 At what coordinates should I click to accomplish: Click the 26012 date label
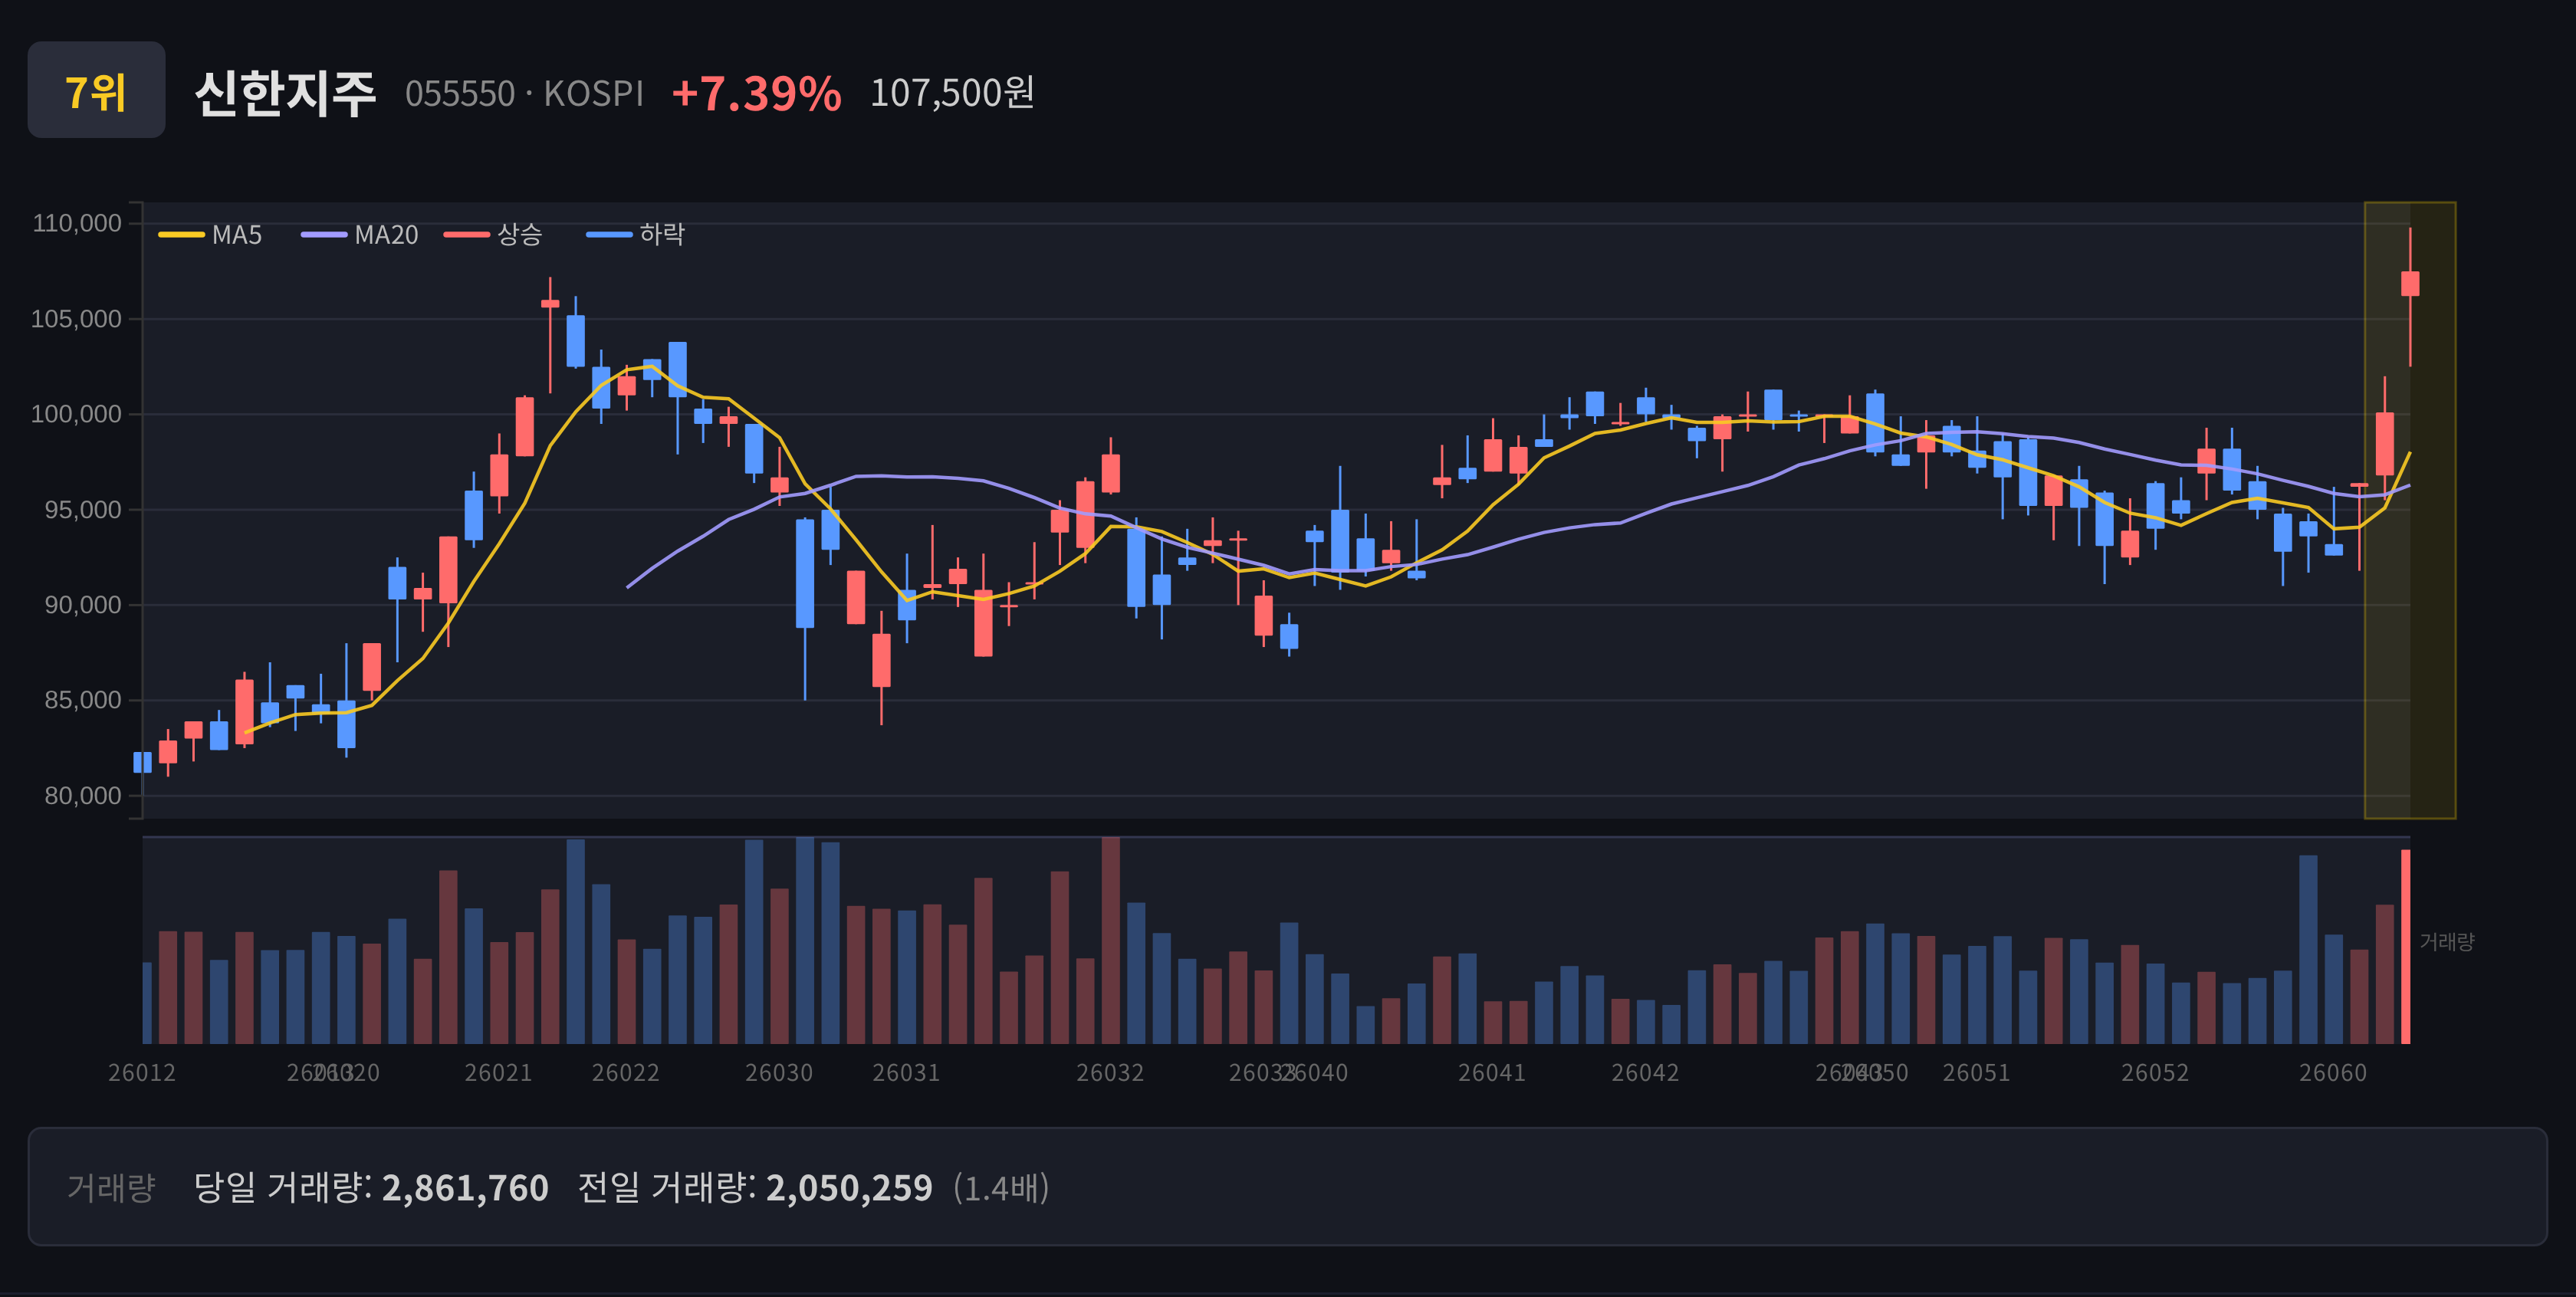(142, 1073)
